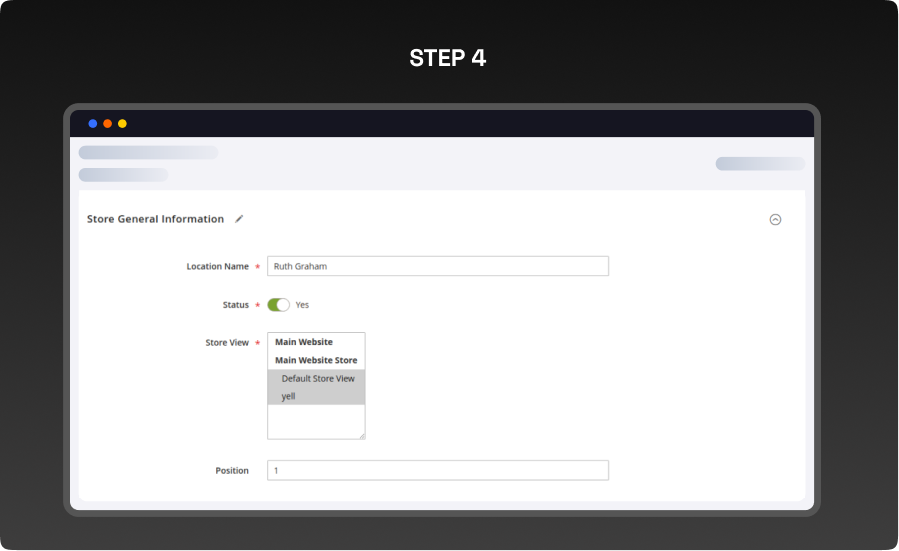
Task: Click the top-left placeholder title bar
Action: [x=148, y=153]
